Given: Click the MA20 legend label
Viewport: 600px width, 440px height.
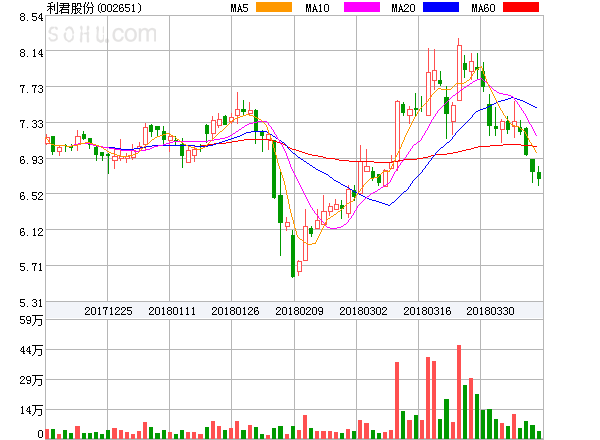Looking at the screenshot, I should [403, 8].
